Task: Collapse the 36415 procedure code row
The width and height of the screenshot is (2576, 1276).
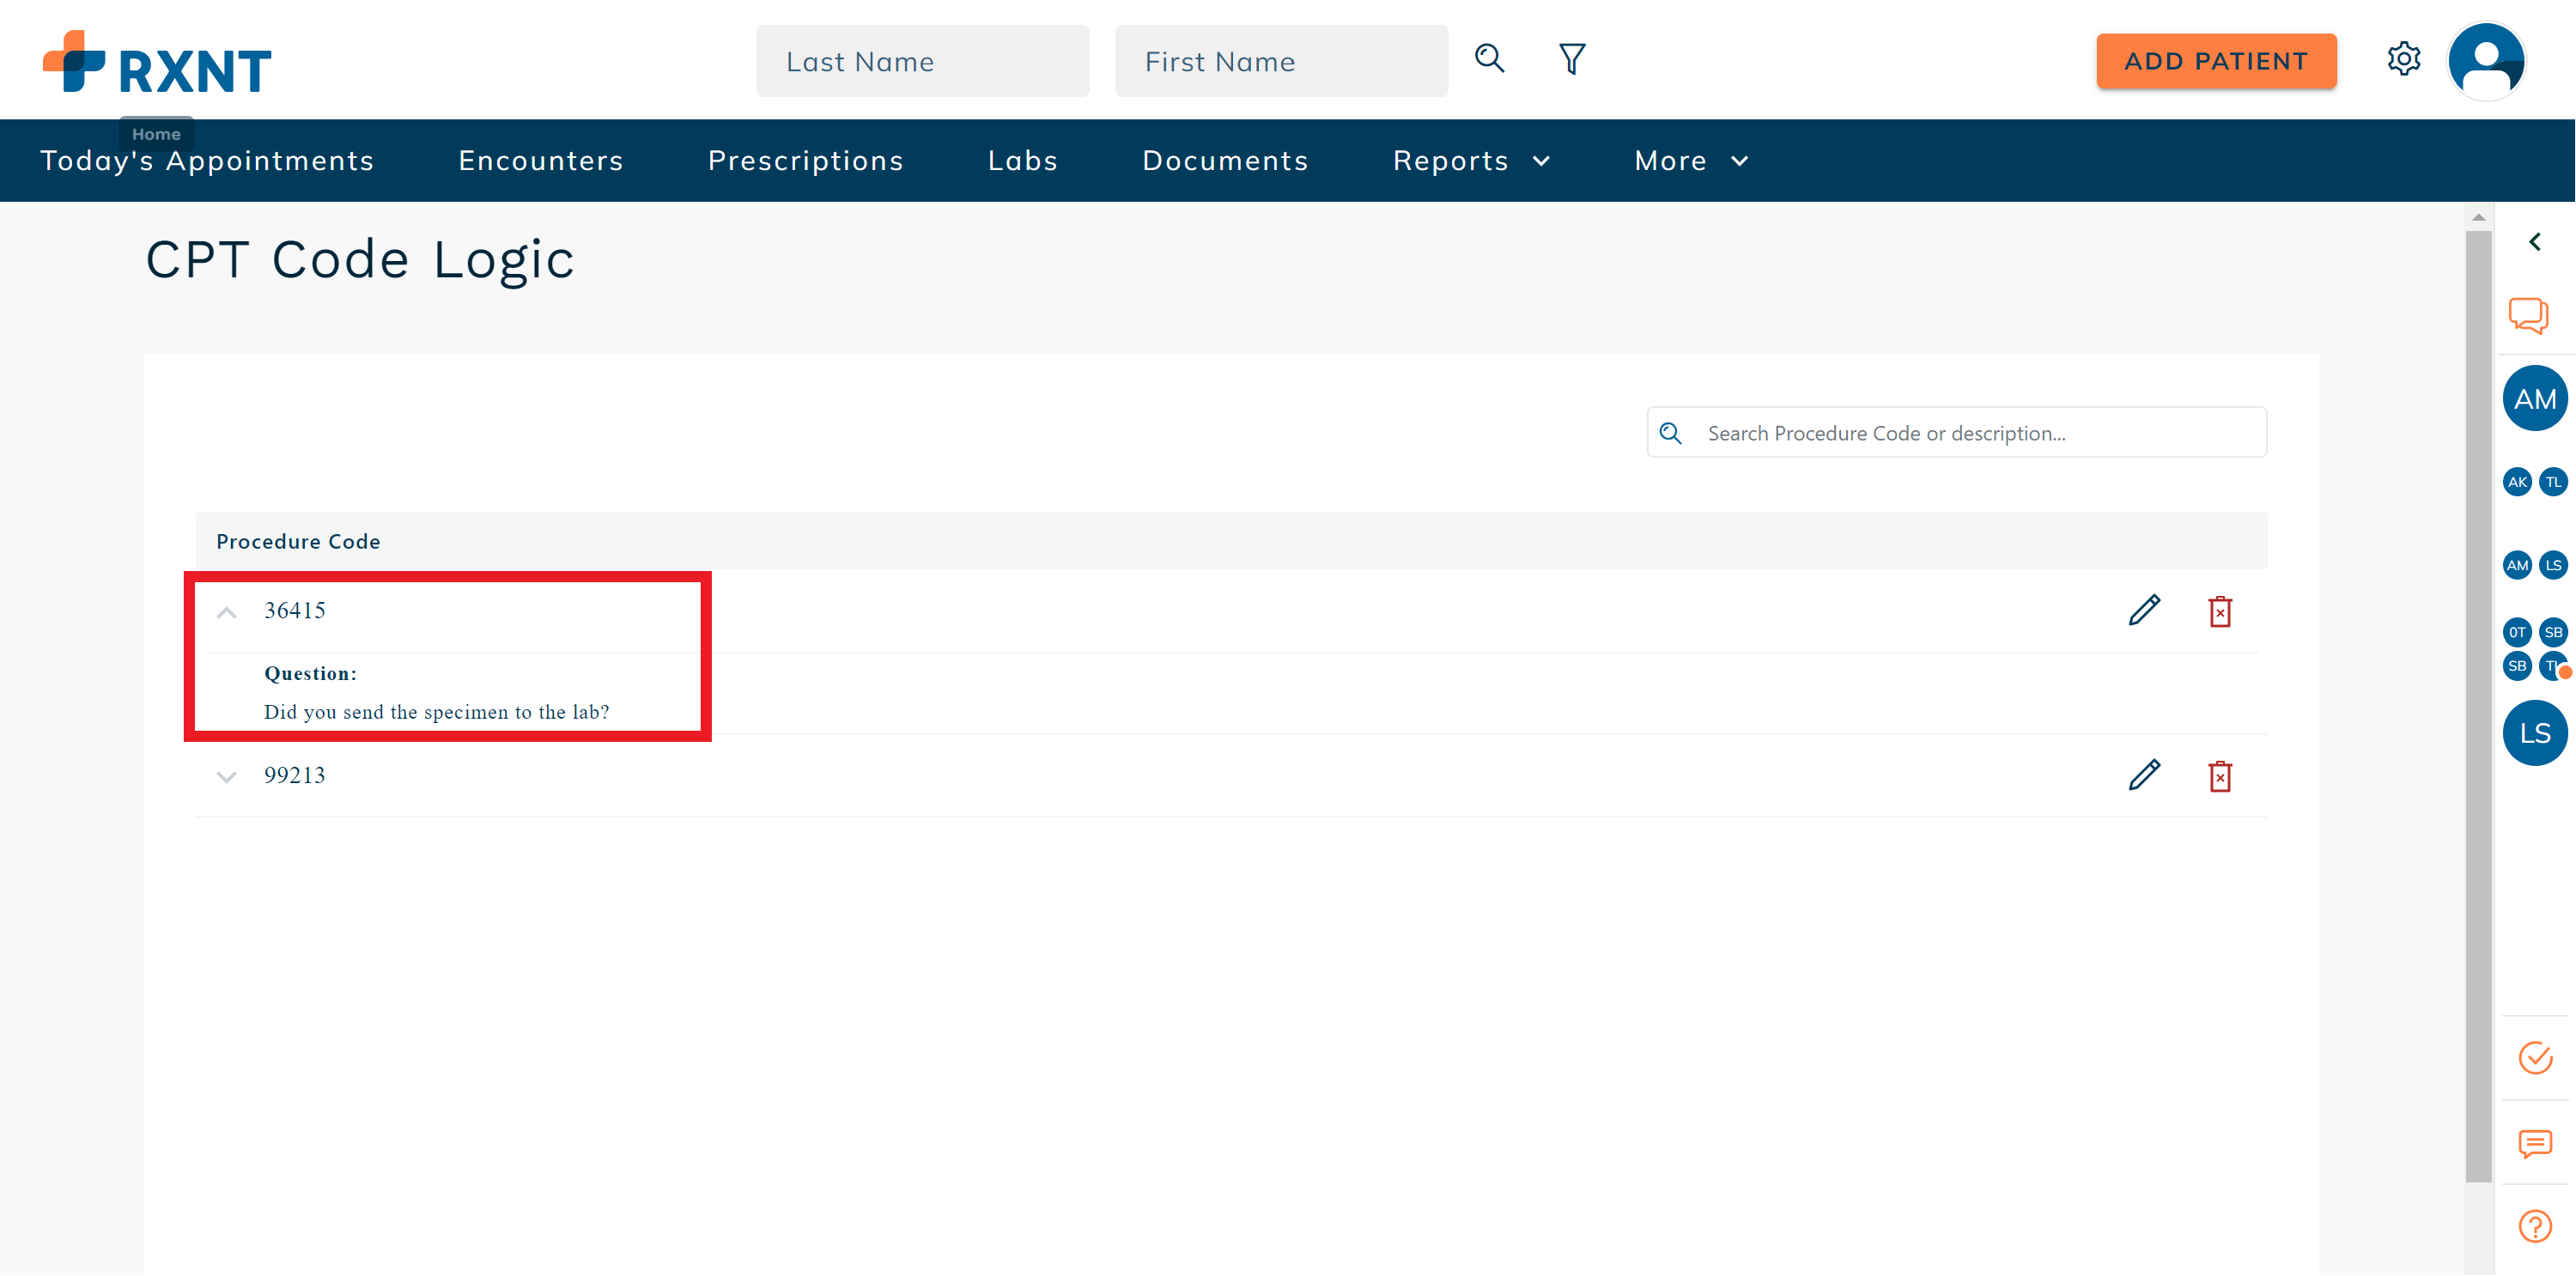Action: (227, 612)
